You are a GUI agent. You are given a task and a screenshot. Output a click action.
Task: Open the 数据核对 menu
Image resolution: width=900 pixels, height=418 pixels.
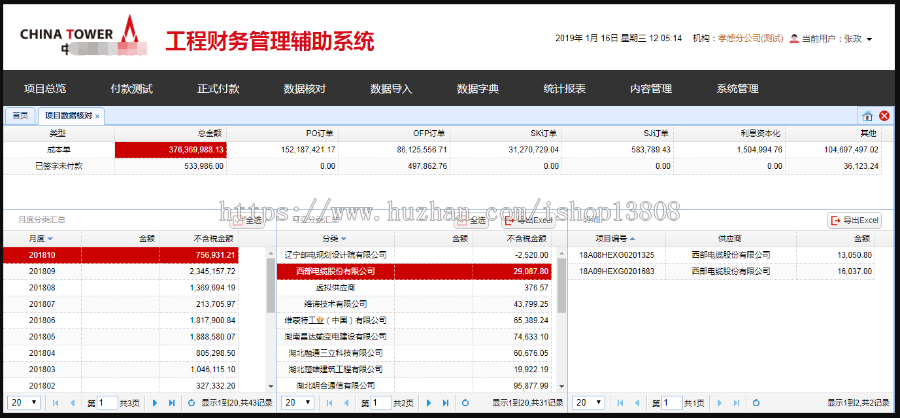coord(305,89)
